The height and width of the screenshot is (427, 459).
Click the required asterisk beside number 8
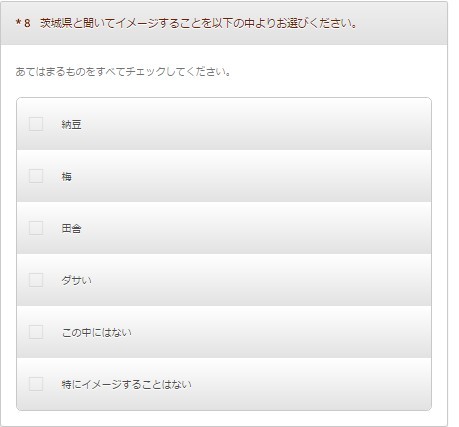click(x=18, y=23)
